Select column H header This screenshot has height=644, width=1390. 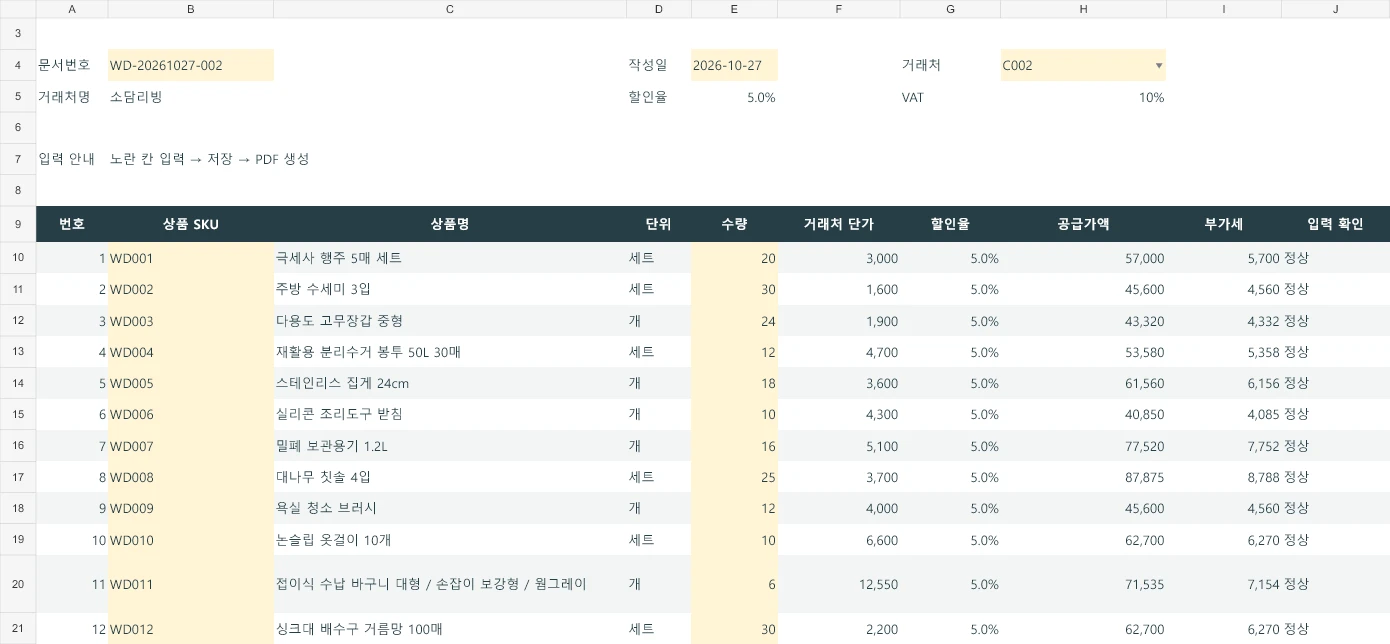coord(1083,9)
